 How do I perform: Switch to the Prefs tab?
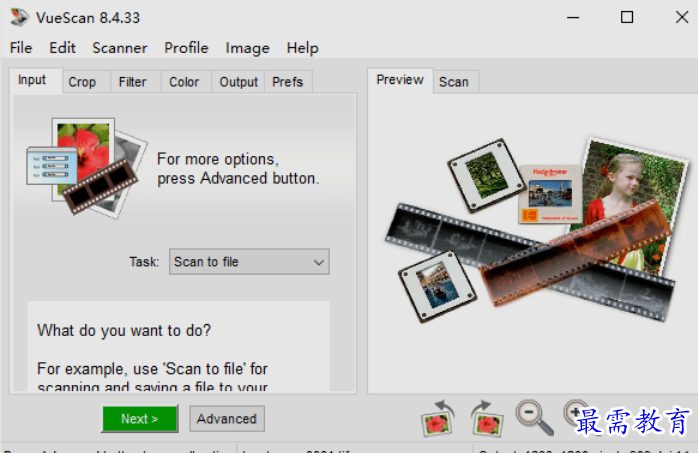tap(288, 82)
